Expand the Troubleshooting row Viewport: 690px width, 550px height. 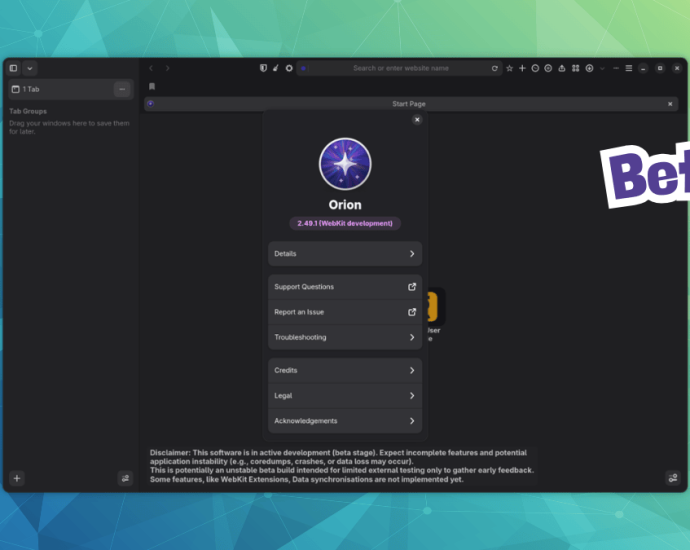click(345, 337)
